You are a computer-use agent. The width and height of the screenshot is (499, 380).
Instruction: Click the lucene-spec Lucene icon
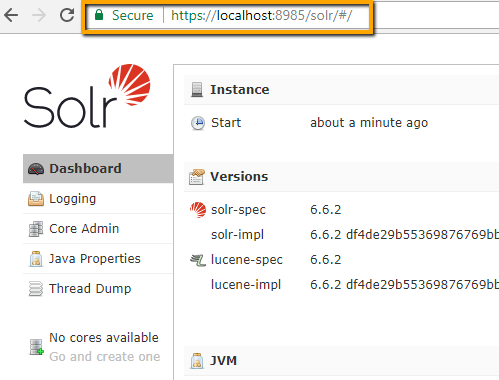pyautogui.click(x=198, y=260)
